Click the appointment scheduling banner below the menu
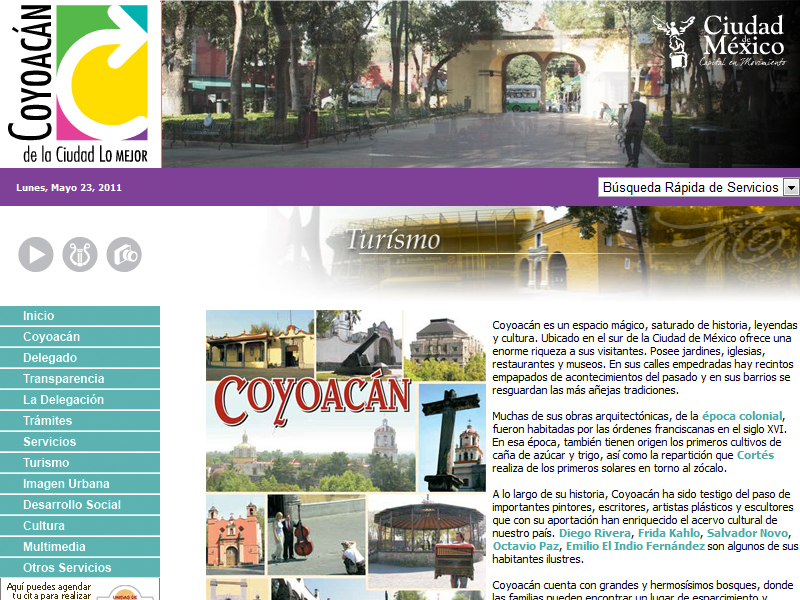Viewport: 800px width, 600px height. [x=80, y=589]
